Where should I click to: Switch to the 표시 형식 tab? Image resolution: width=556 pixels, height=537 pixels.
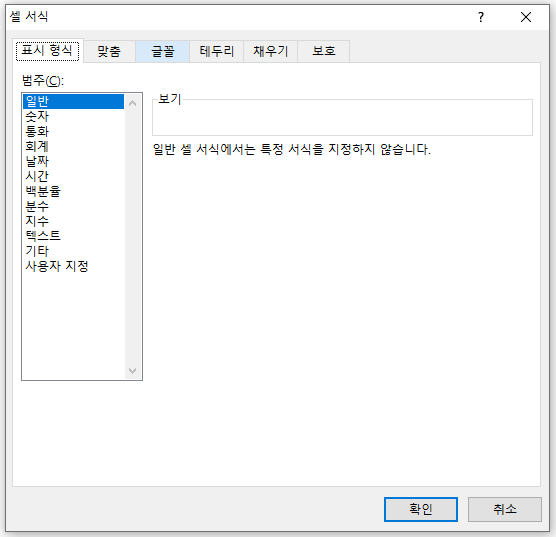[48, 51]
